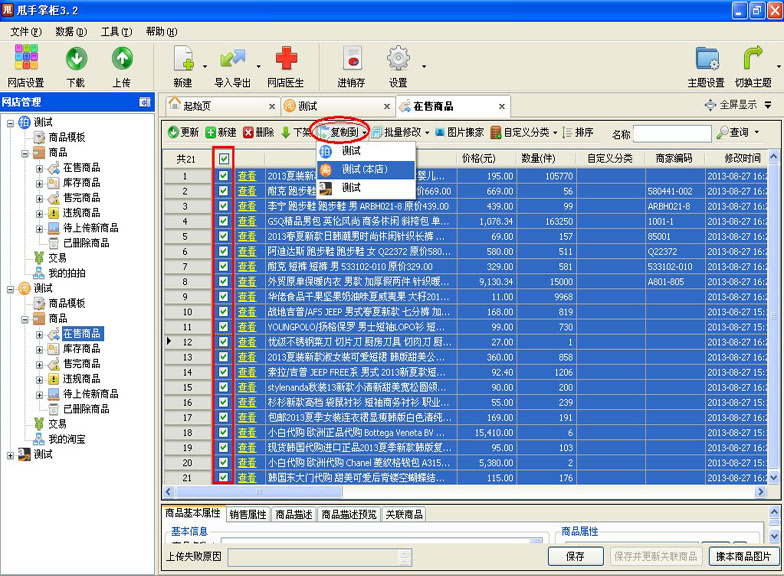
Task: Expand the third 测试 store node
Action: click(x=10, y=455)
